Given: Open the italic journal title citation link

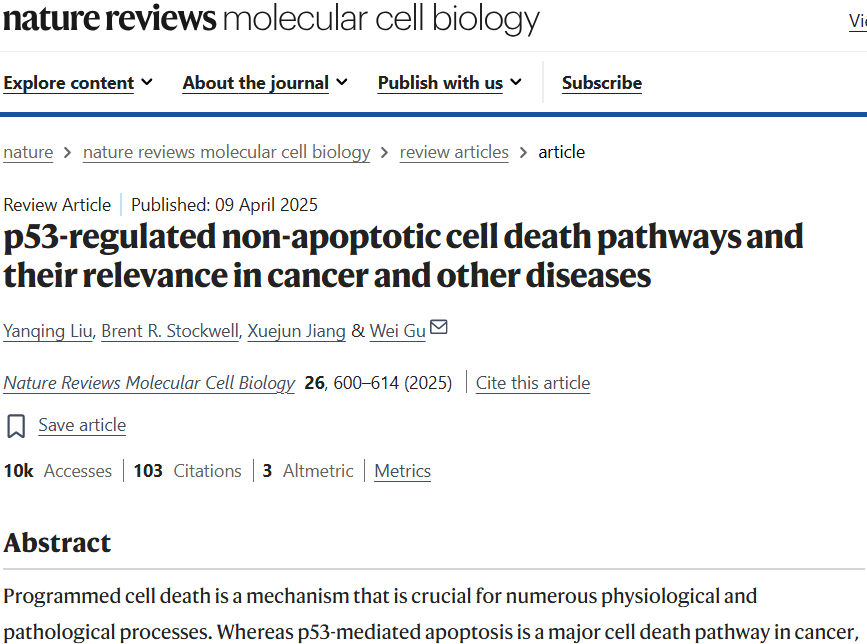Looking at the screenshot, I should tap(149, 383).
